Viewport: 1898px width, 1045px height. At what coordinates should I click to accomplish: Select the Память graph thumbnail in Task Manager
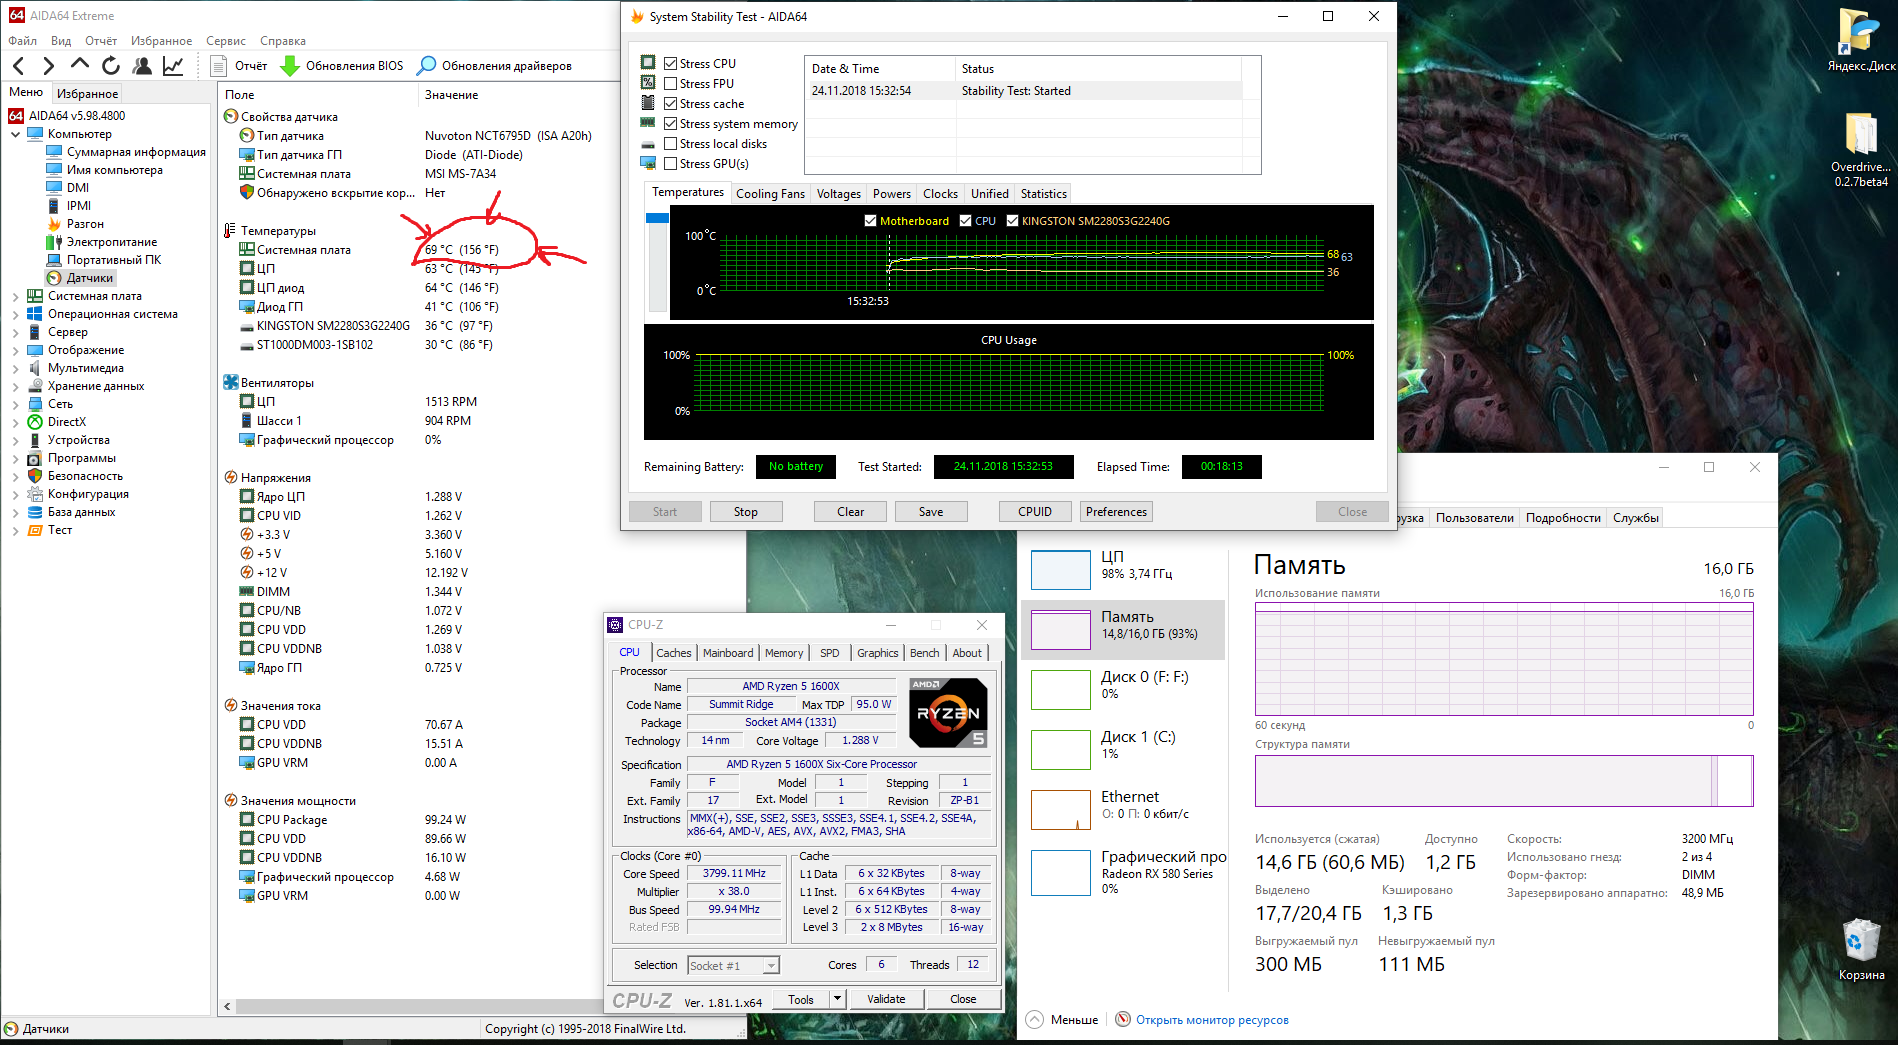pyautogui.click(x=1061, y=630)
